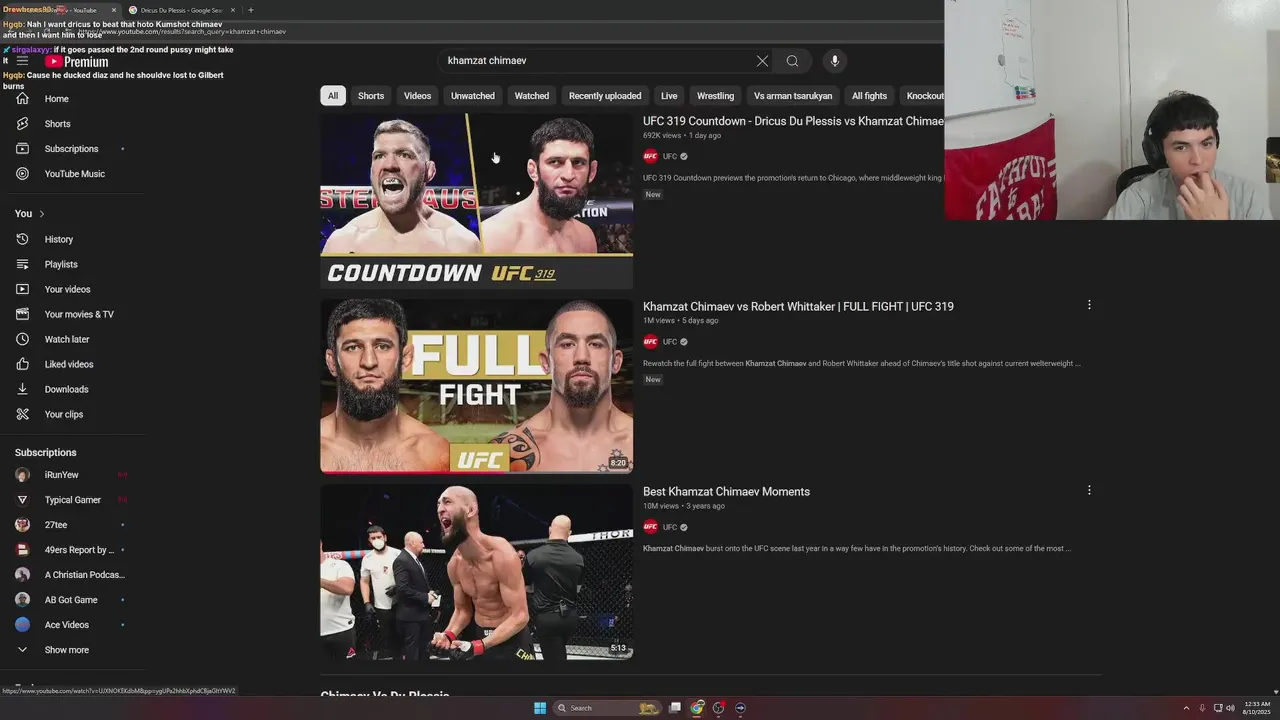Open more options for Best Khamzat Moments
This screenshot has width=1280, height=720.
(x=1089, y=490)
